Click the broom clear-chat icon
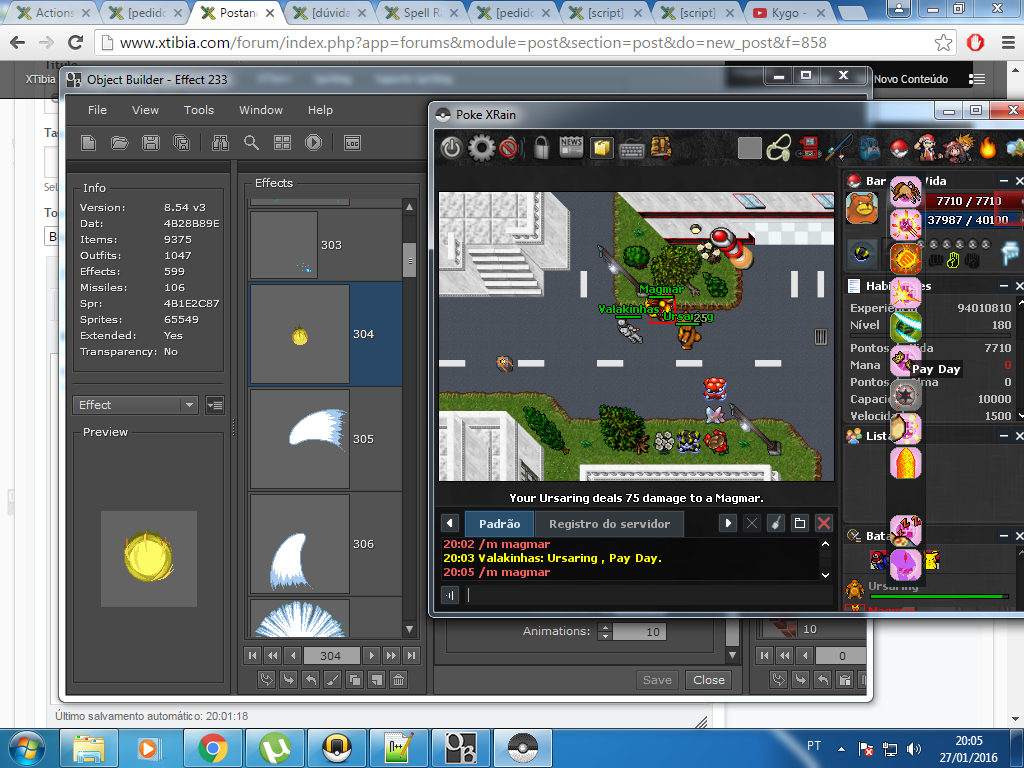The height and width of the screenshot is (768, 1024). [776, 523]
